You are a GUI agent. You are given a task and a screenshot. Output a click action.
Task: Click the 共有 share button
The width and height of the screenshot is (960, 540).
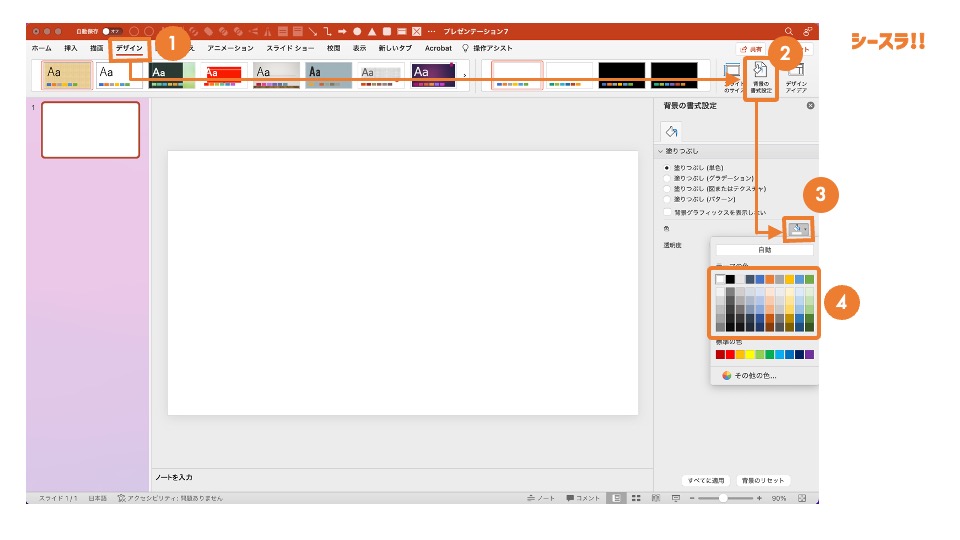pyautogui.click(x=751, y=49)
